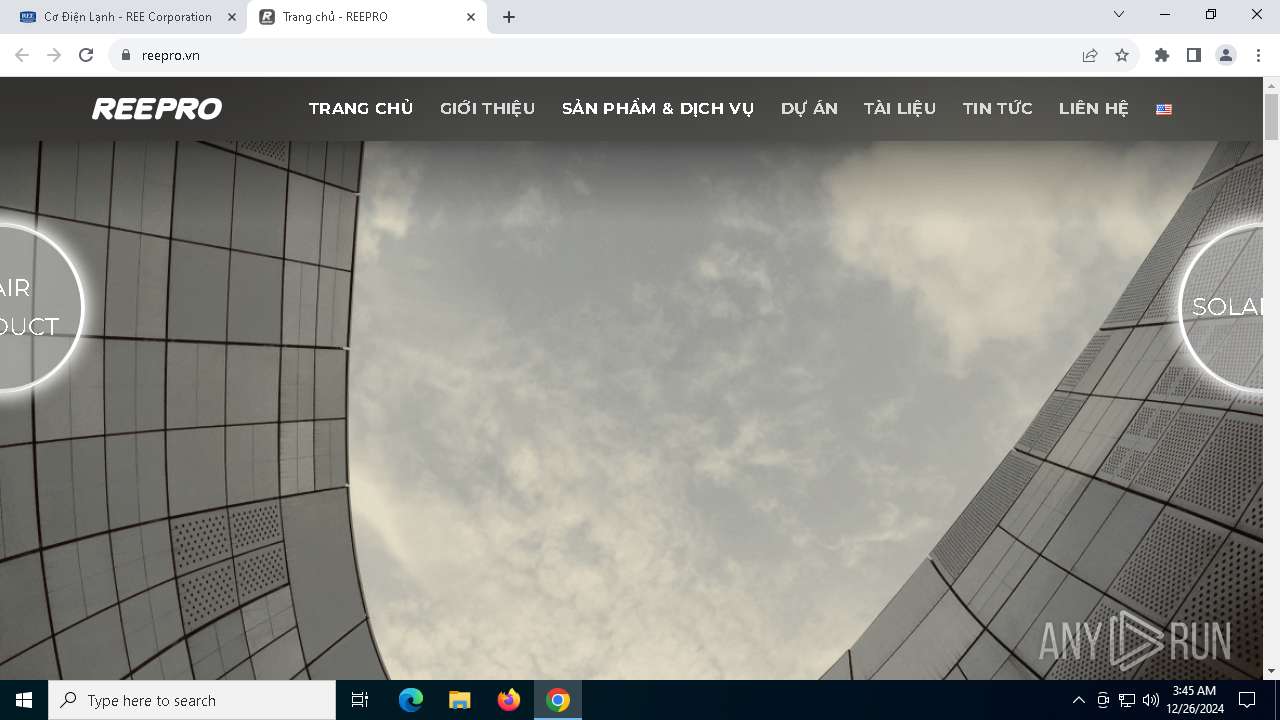Click the REEPRO logo

tap(157, 109)
